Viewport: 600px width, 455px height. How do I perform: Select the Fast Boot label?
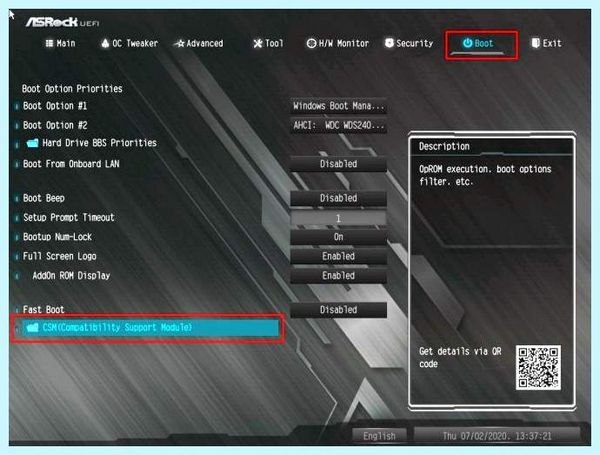pos(44,310)
